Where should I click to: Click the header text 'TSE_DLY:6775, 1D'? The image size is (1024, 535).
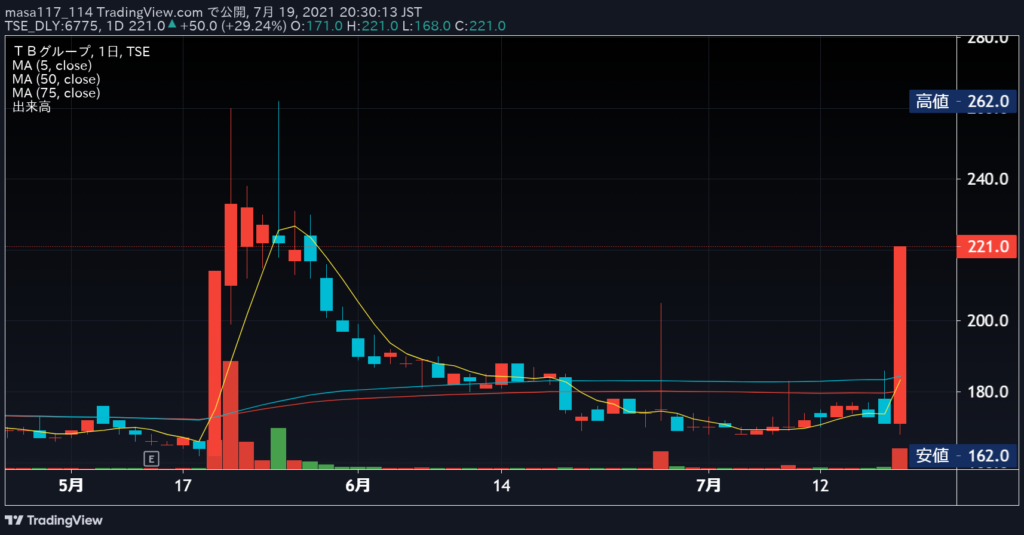pyautogui.click(x=65, y=26)
